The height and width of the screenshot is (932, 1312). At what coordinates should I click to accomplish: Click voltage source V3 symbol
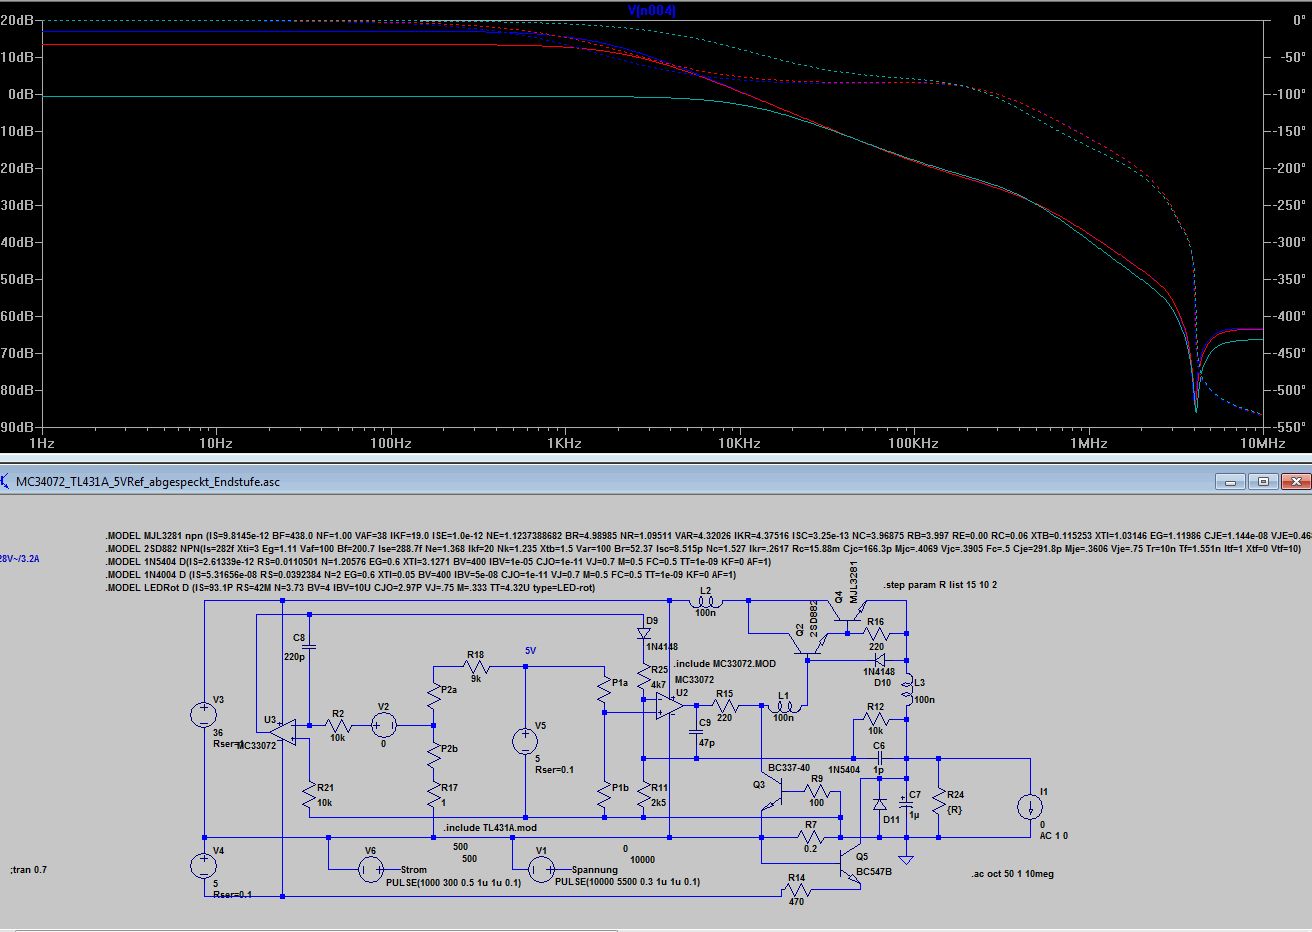coord(204,714)
